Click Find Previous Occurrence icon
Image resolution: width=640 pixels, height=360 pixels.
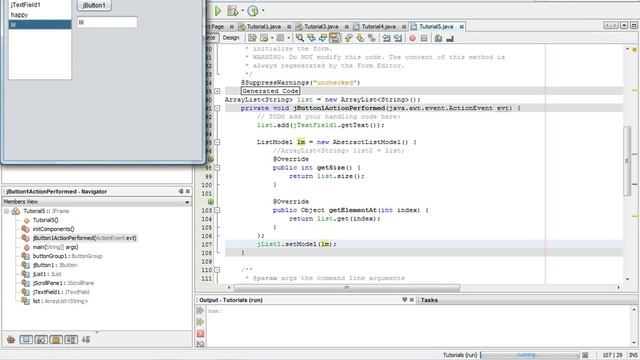point(312,38)
